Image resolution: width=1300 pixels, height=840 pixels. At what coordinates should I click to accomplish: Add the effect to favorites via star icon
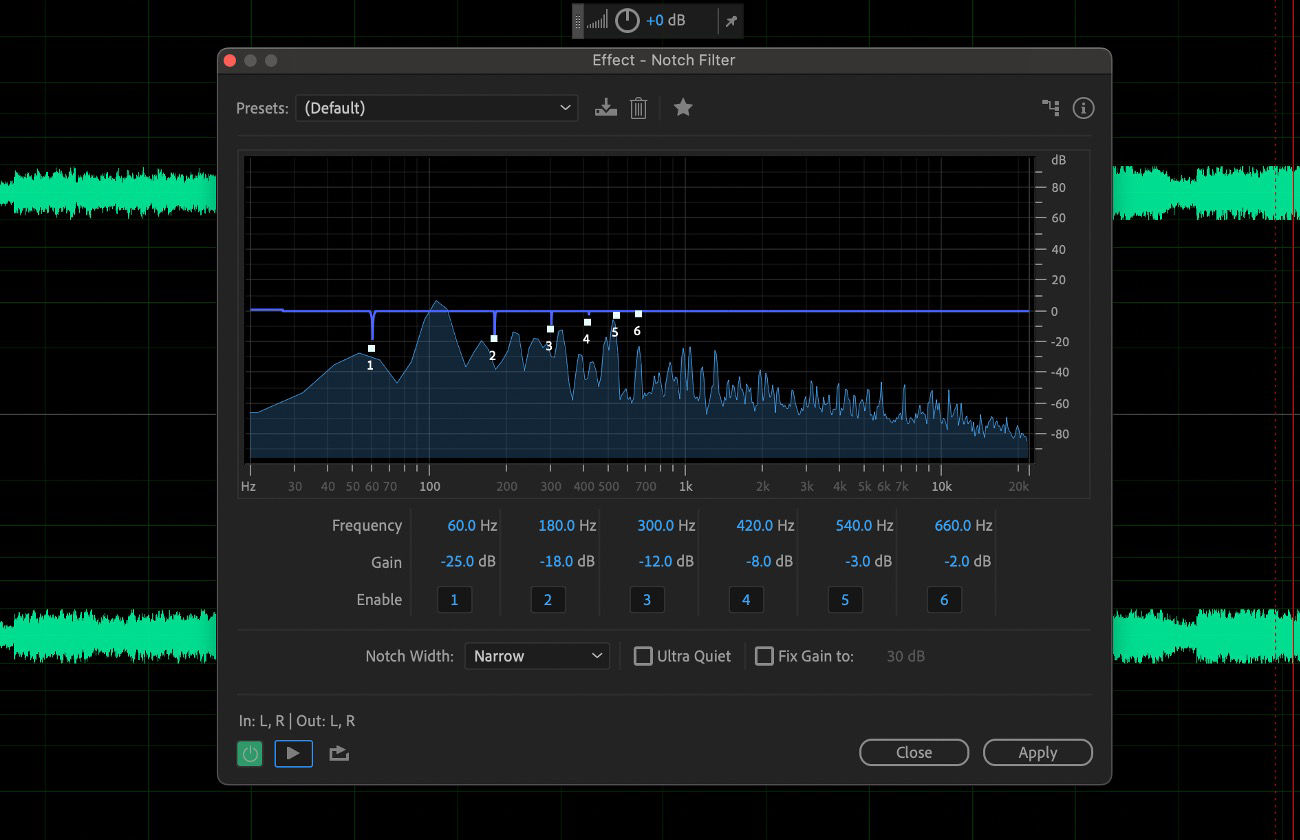[x=683, y=107]
